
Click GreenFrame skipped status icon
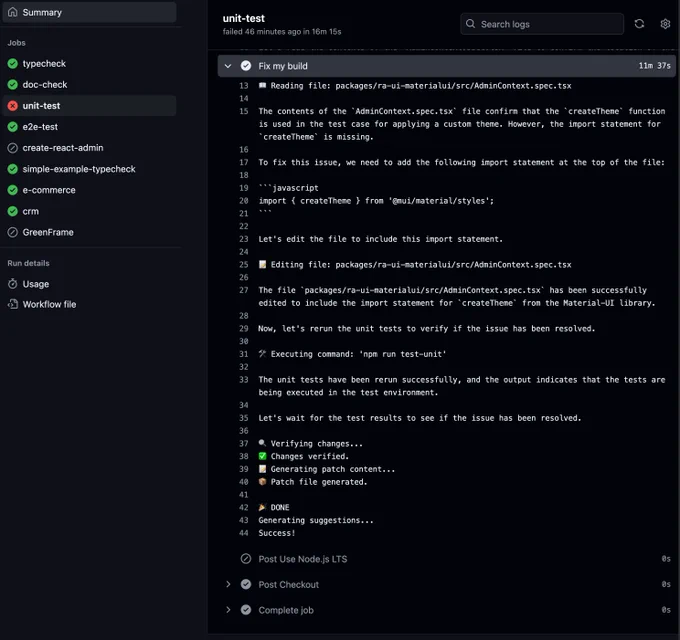click(13, 232)
